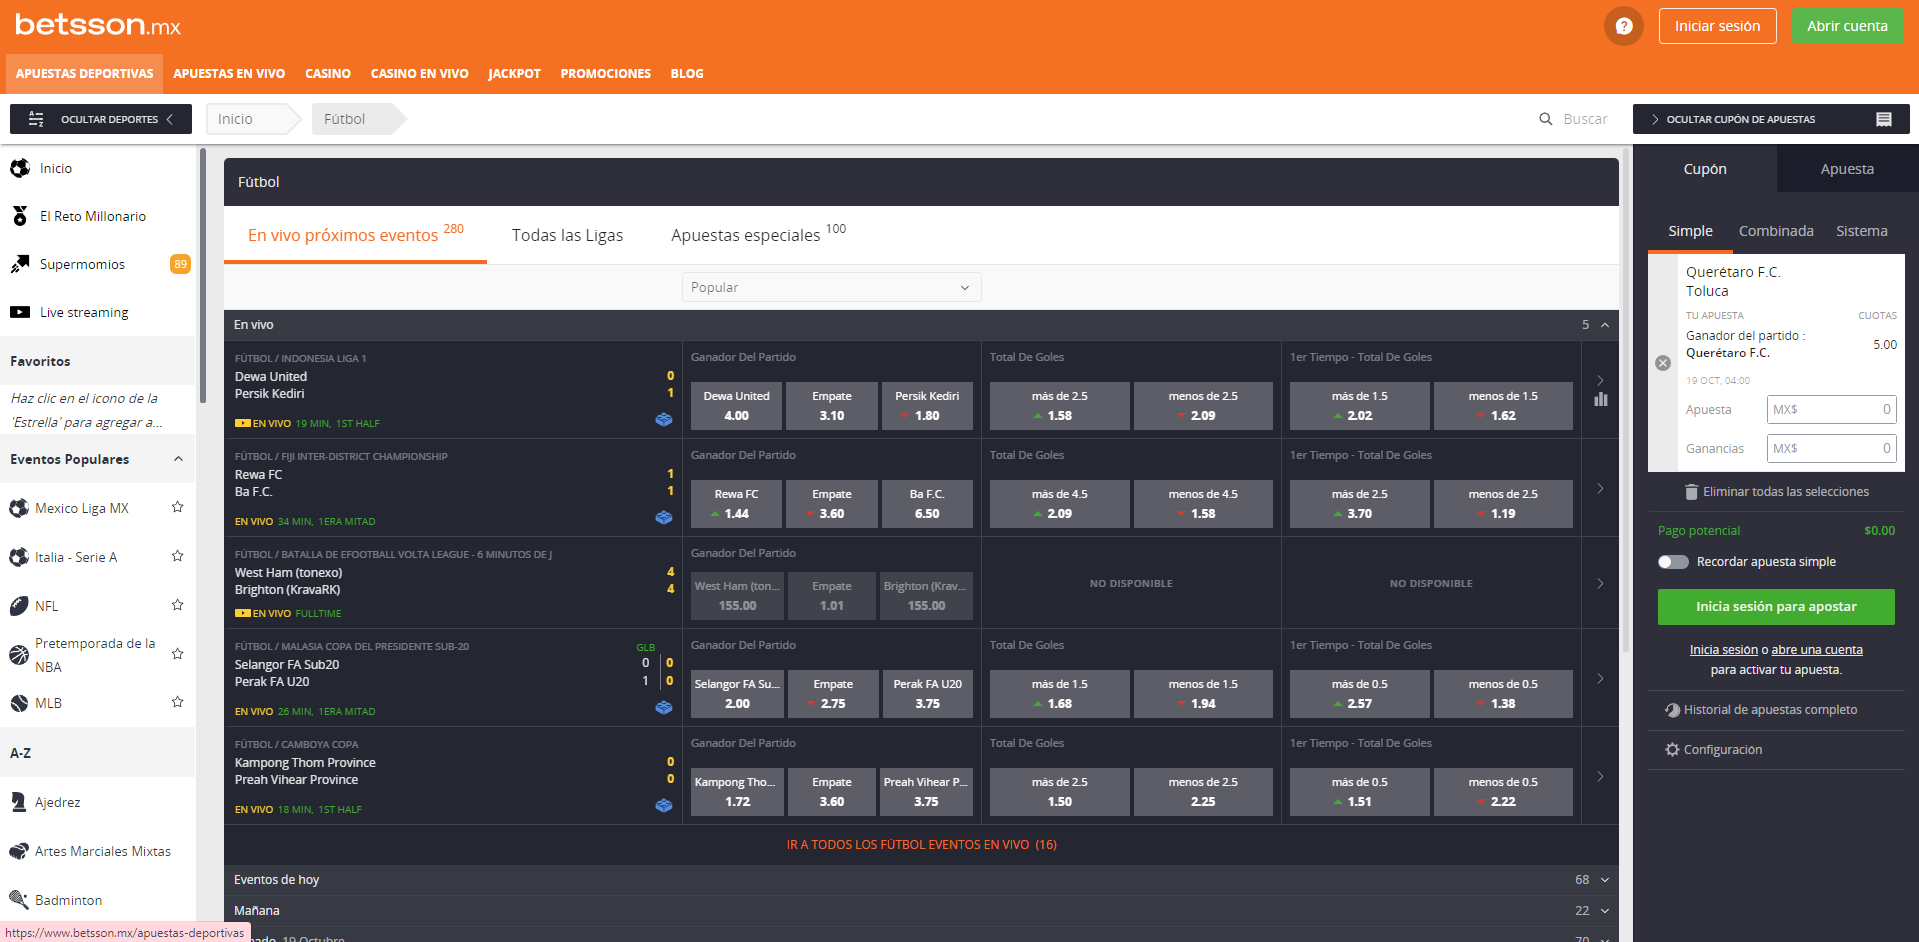The height and width of the screenshot is (942, 1919).
Task: Click the bet slip icon in coupon header
Action: click(x=1884, y=119)
